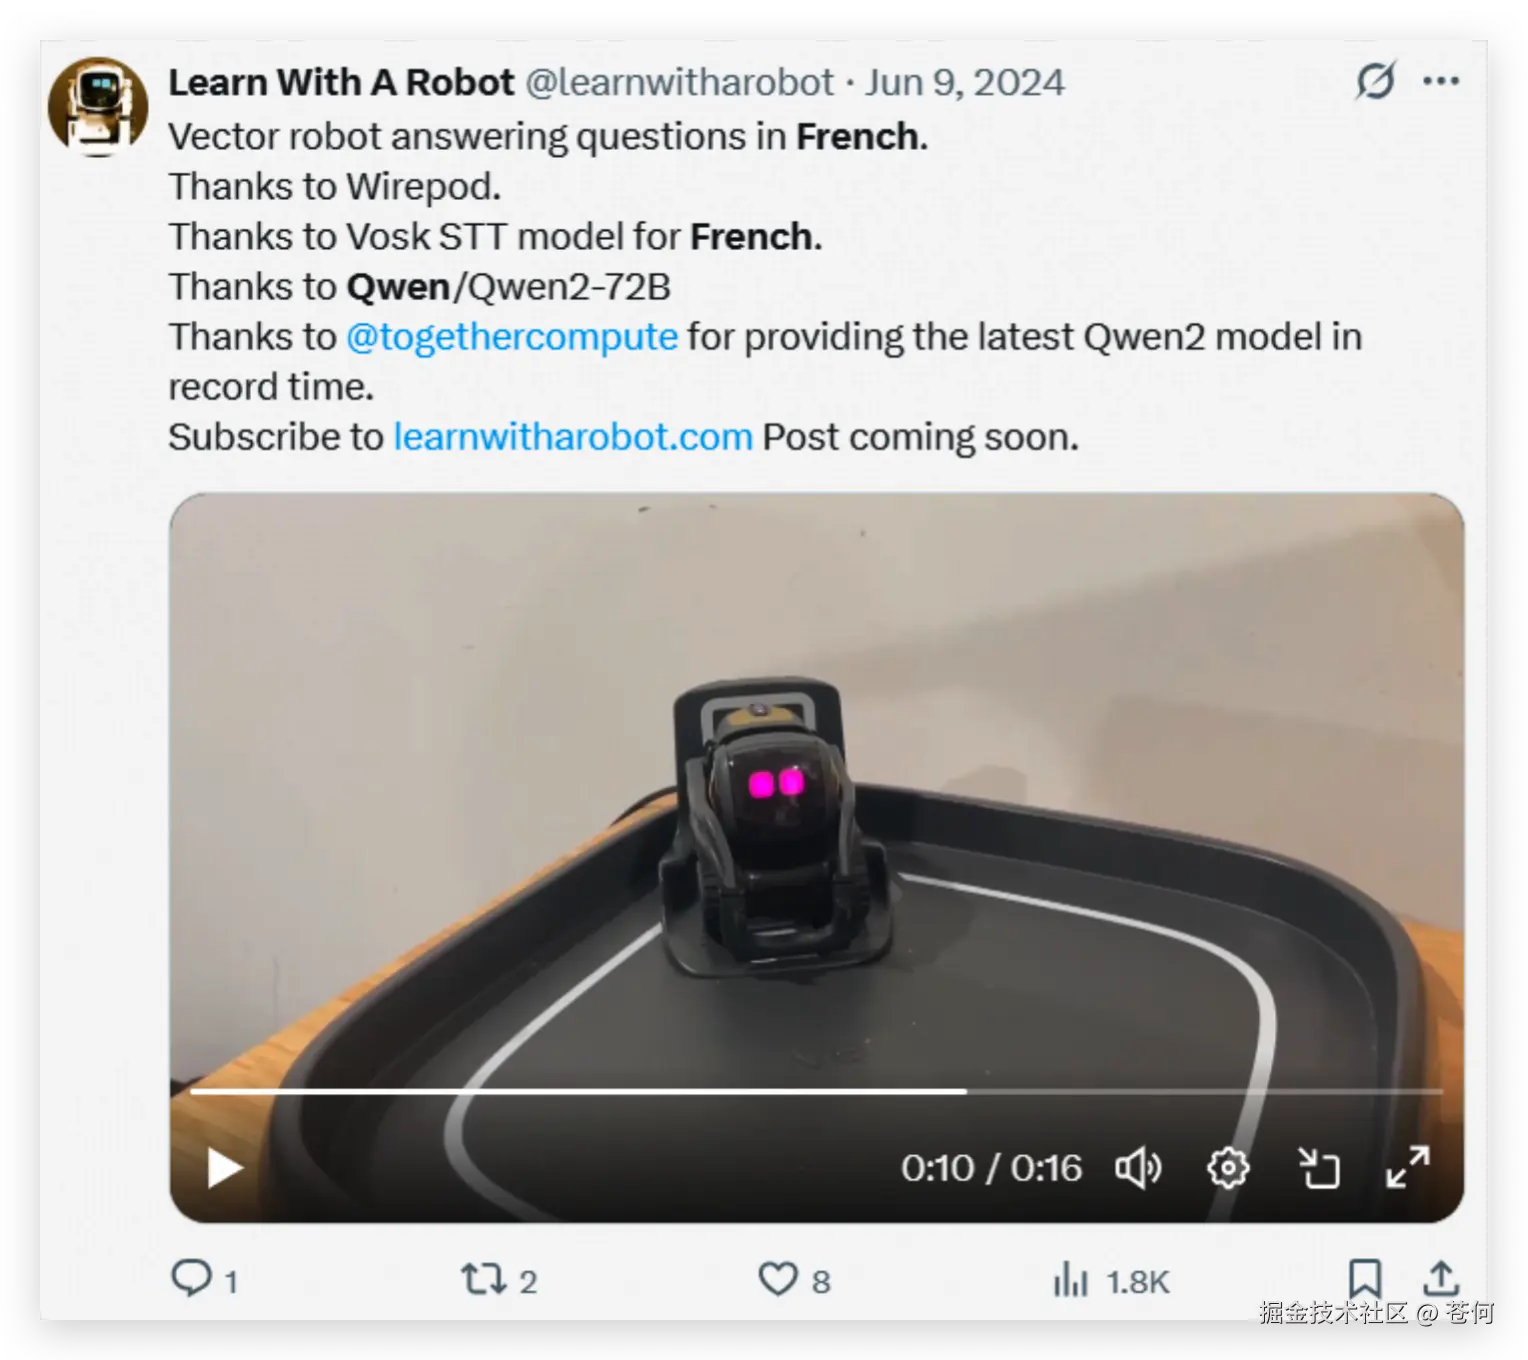The image size is (1528, 1360).
Task: Click the Grok slash-circle icon
Action: tap(1375, 81)
